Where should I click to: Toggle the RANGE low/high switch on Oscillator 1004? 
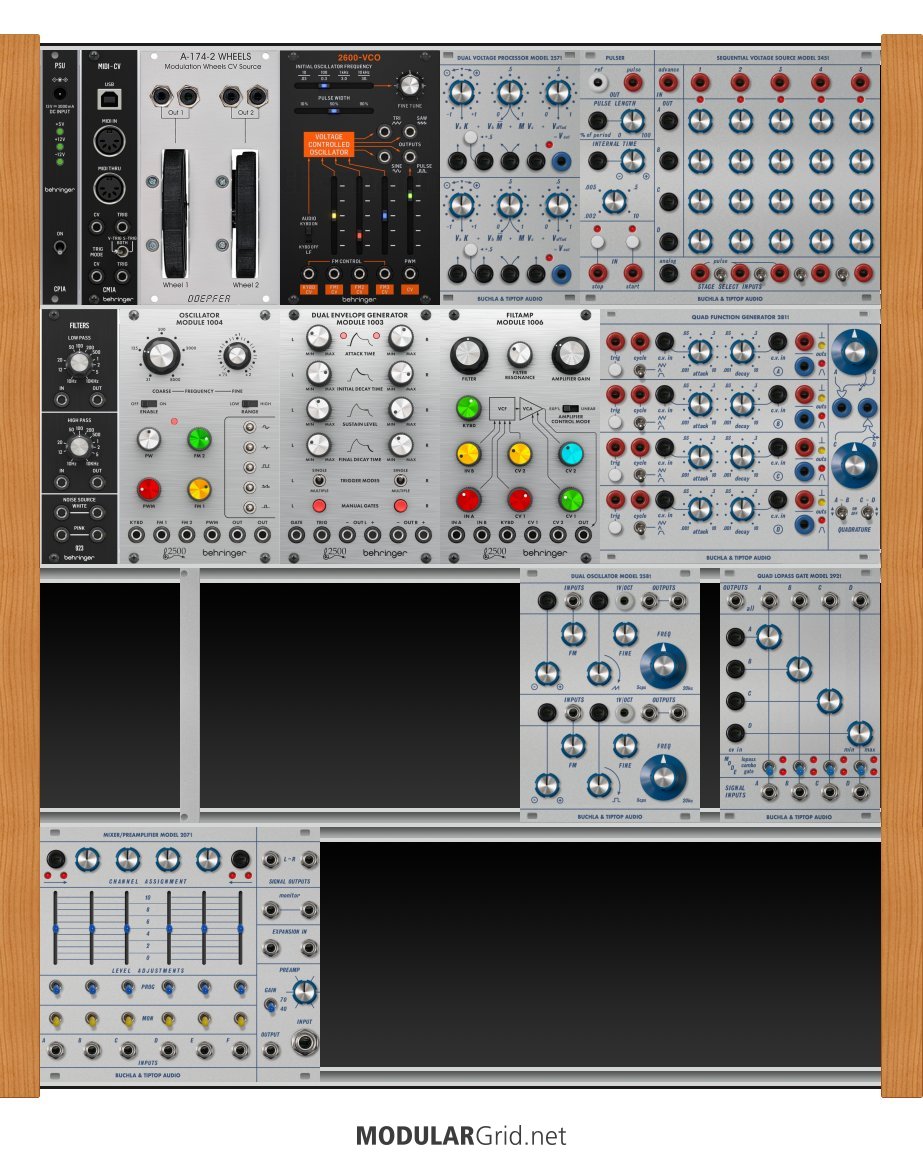249,404
